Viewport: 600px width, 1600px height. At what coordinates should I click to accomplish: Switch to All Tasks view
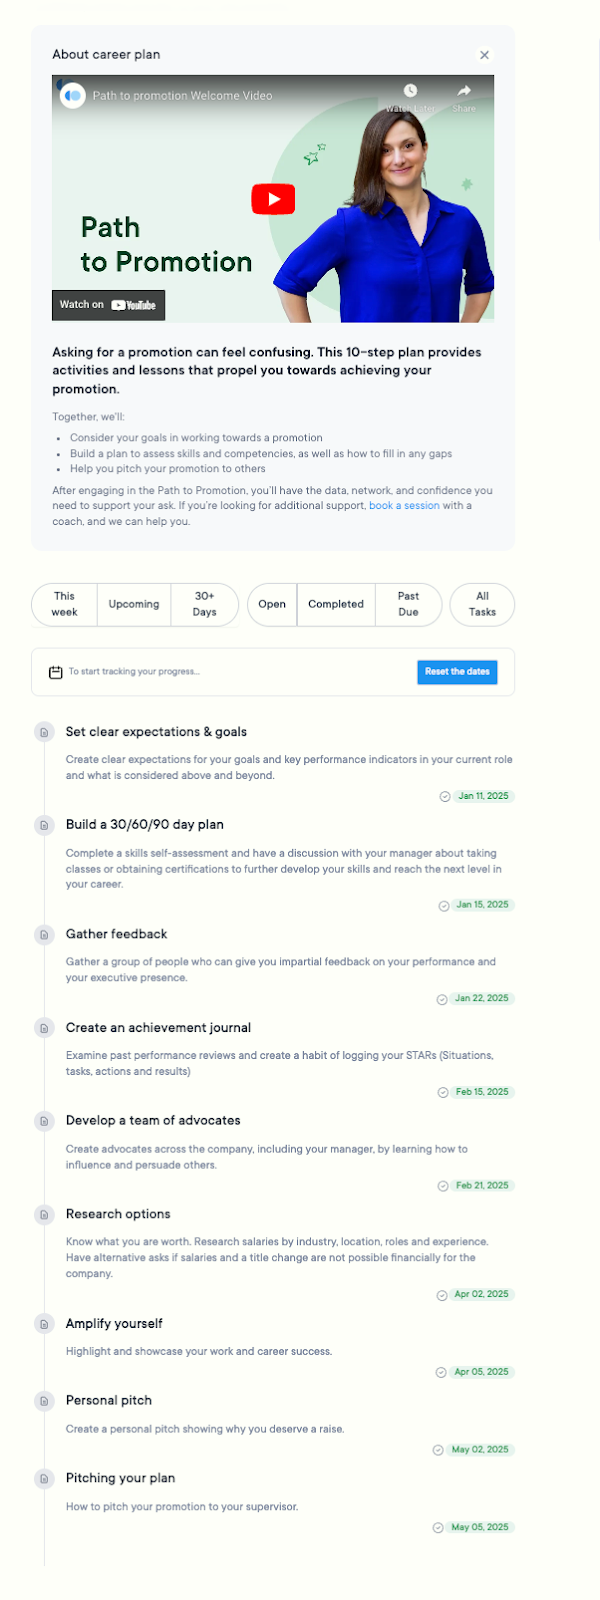[482, 604]
